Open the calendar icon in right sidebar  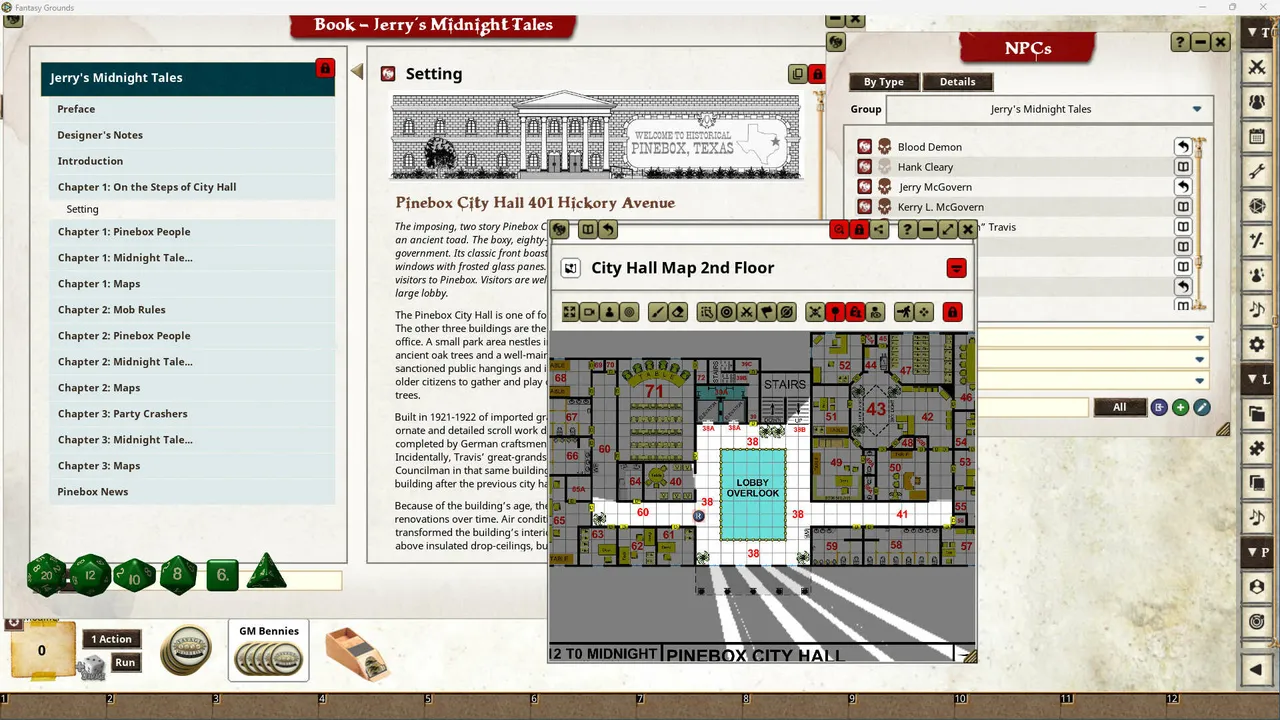point(1257,137)
